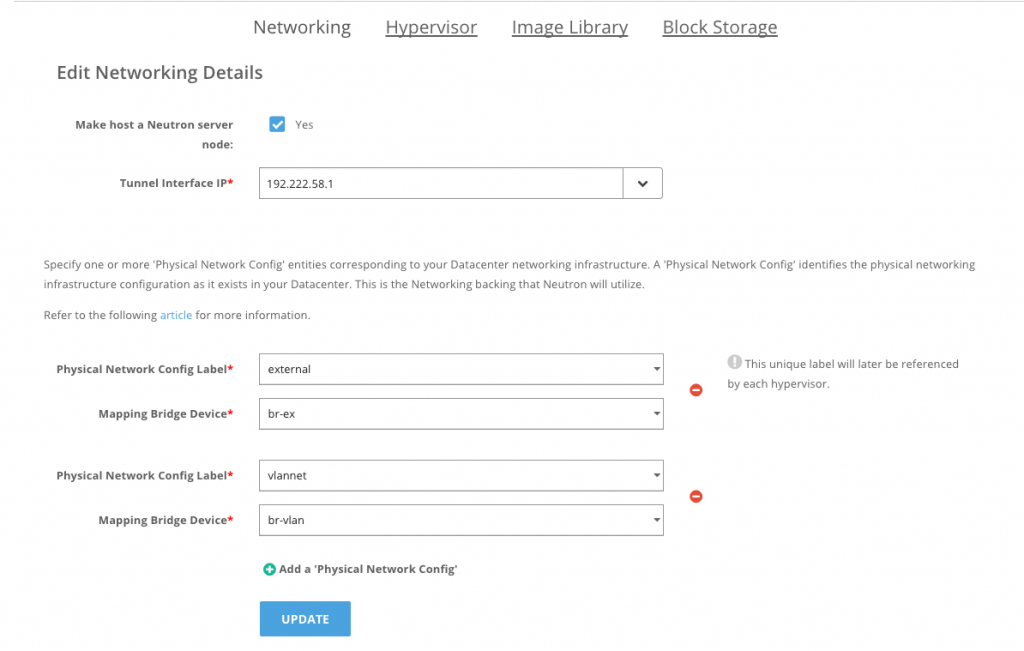Click the green plus icon to add config
Viewport: 1024px width, 651px height.
tap(269, 569)
